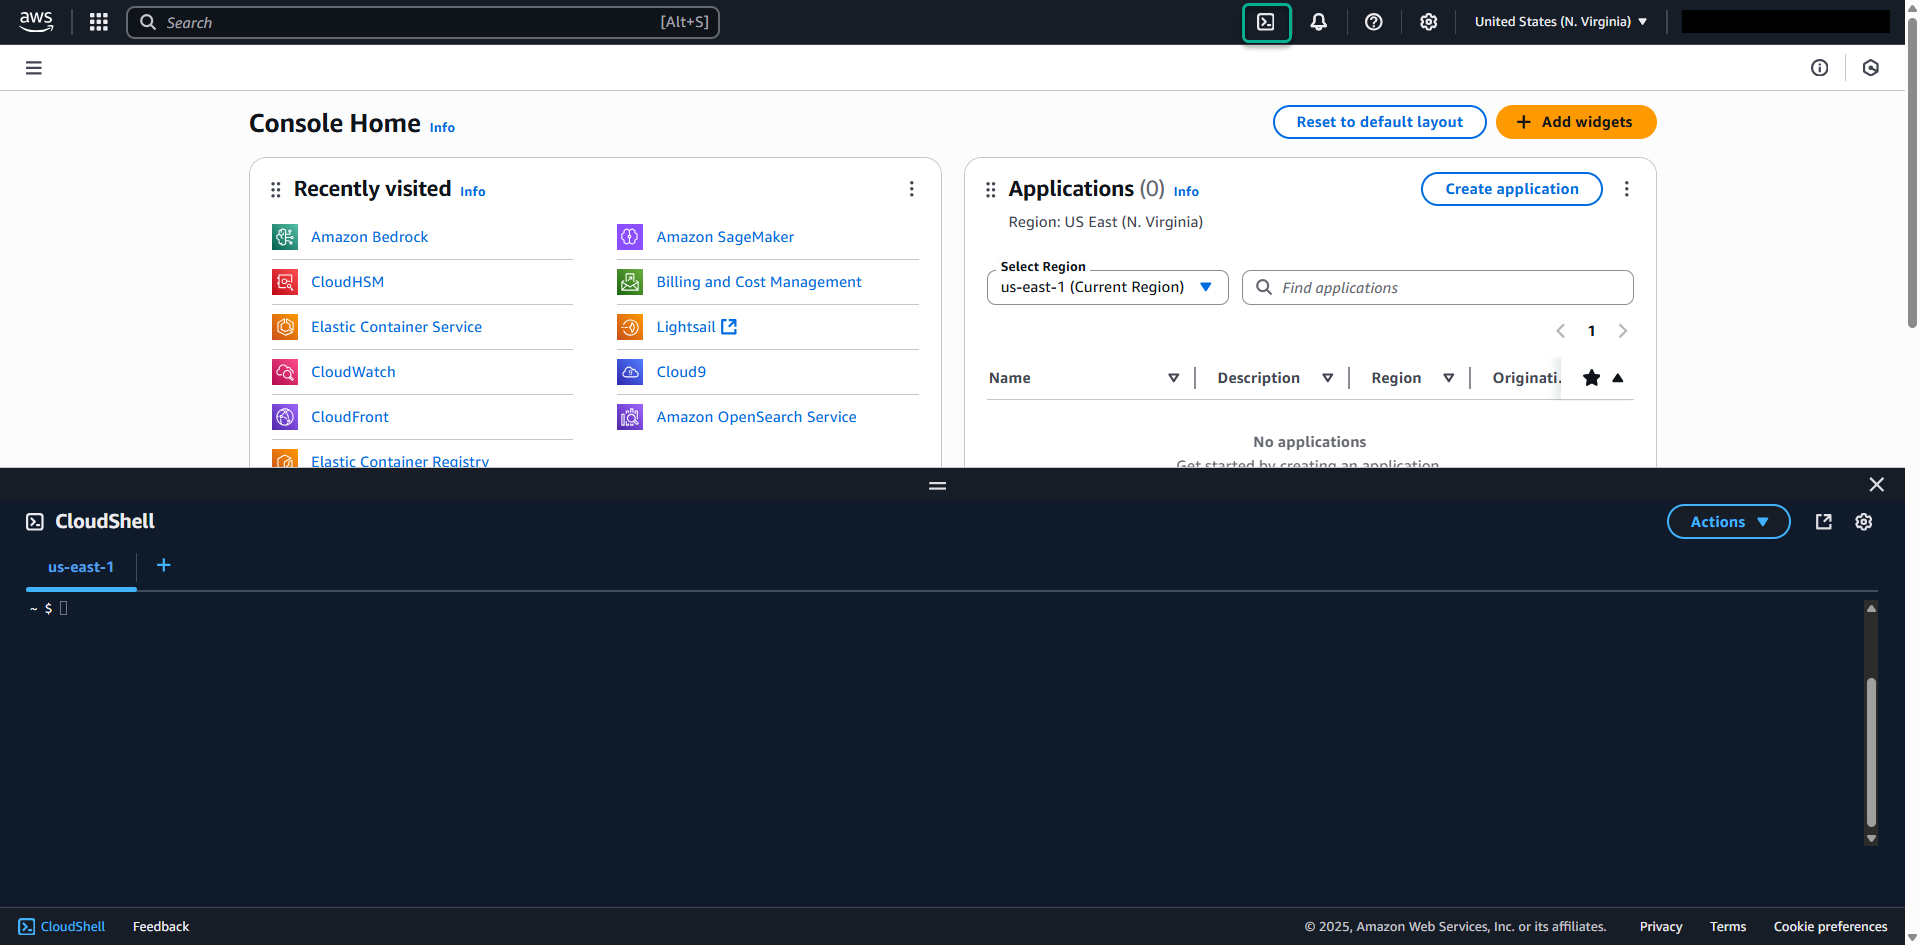Open the services grid menu icon

coord(98,22)
